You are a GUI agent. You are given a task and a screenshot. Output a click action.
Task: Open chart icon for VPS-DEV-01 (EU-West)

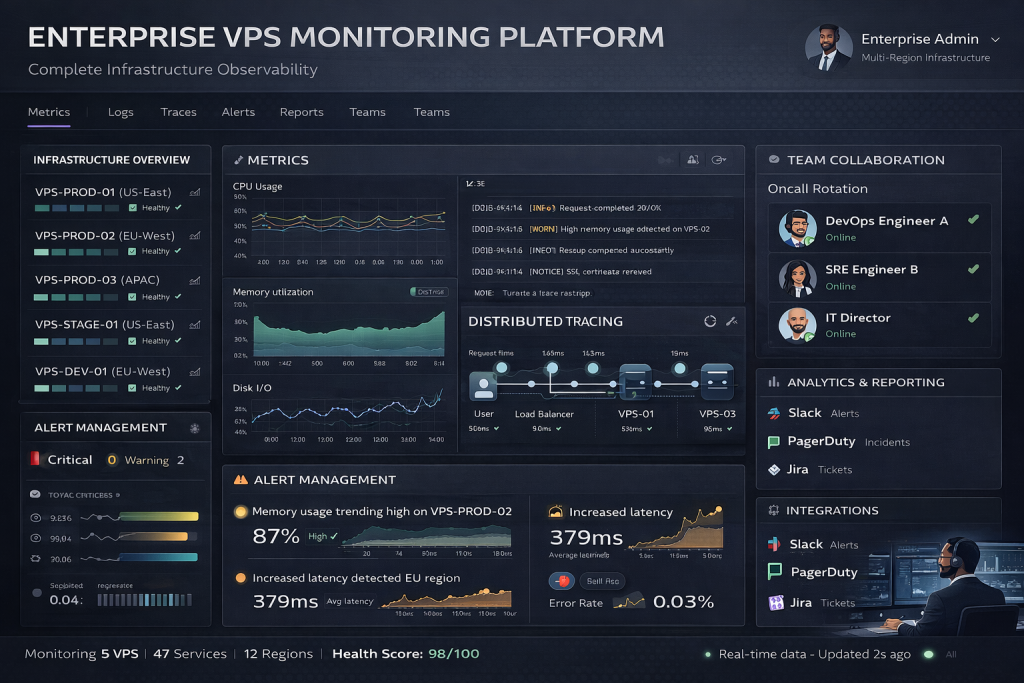click(195, 372)
